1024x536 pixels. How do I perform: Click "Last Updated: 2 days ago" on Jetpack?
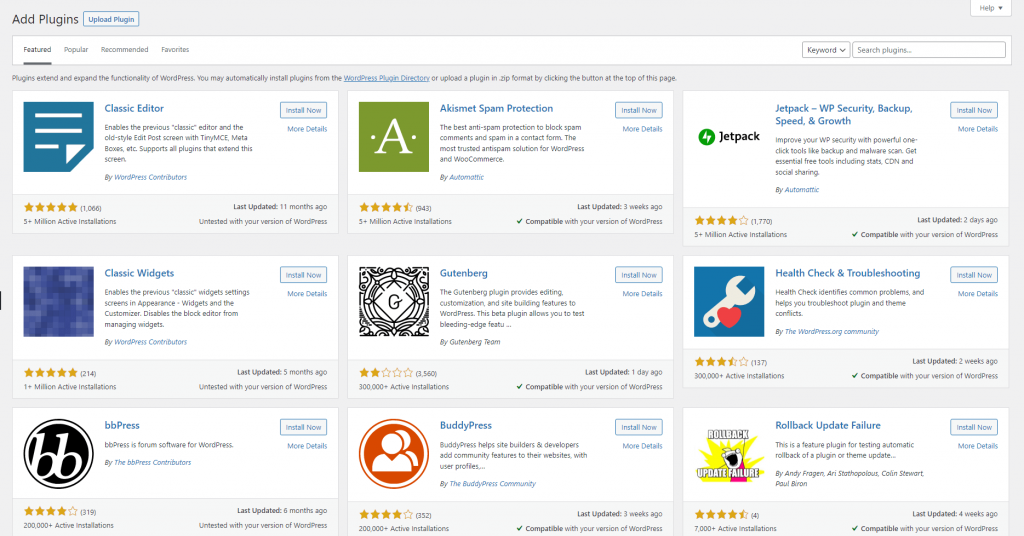pyautogui.click(x=957, y=220)
